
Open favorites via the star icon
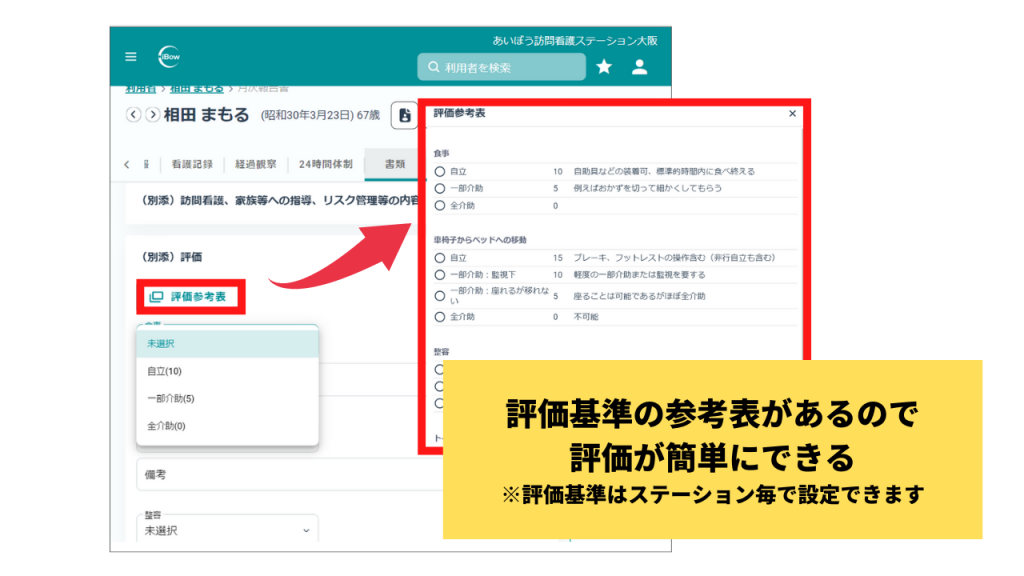click(x=602, y=67)
